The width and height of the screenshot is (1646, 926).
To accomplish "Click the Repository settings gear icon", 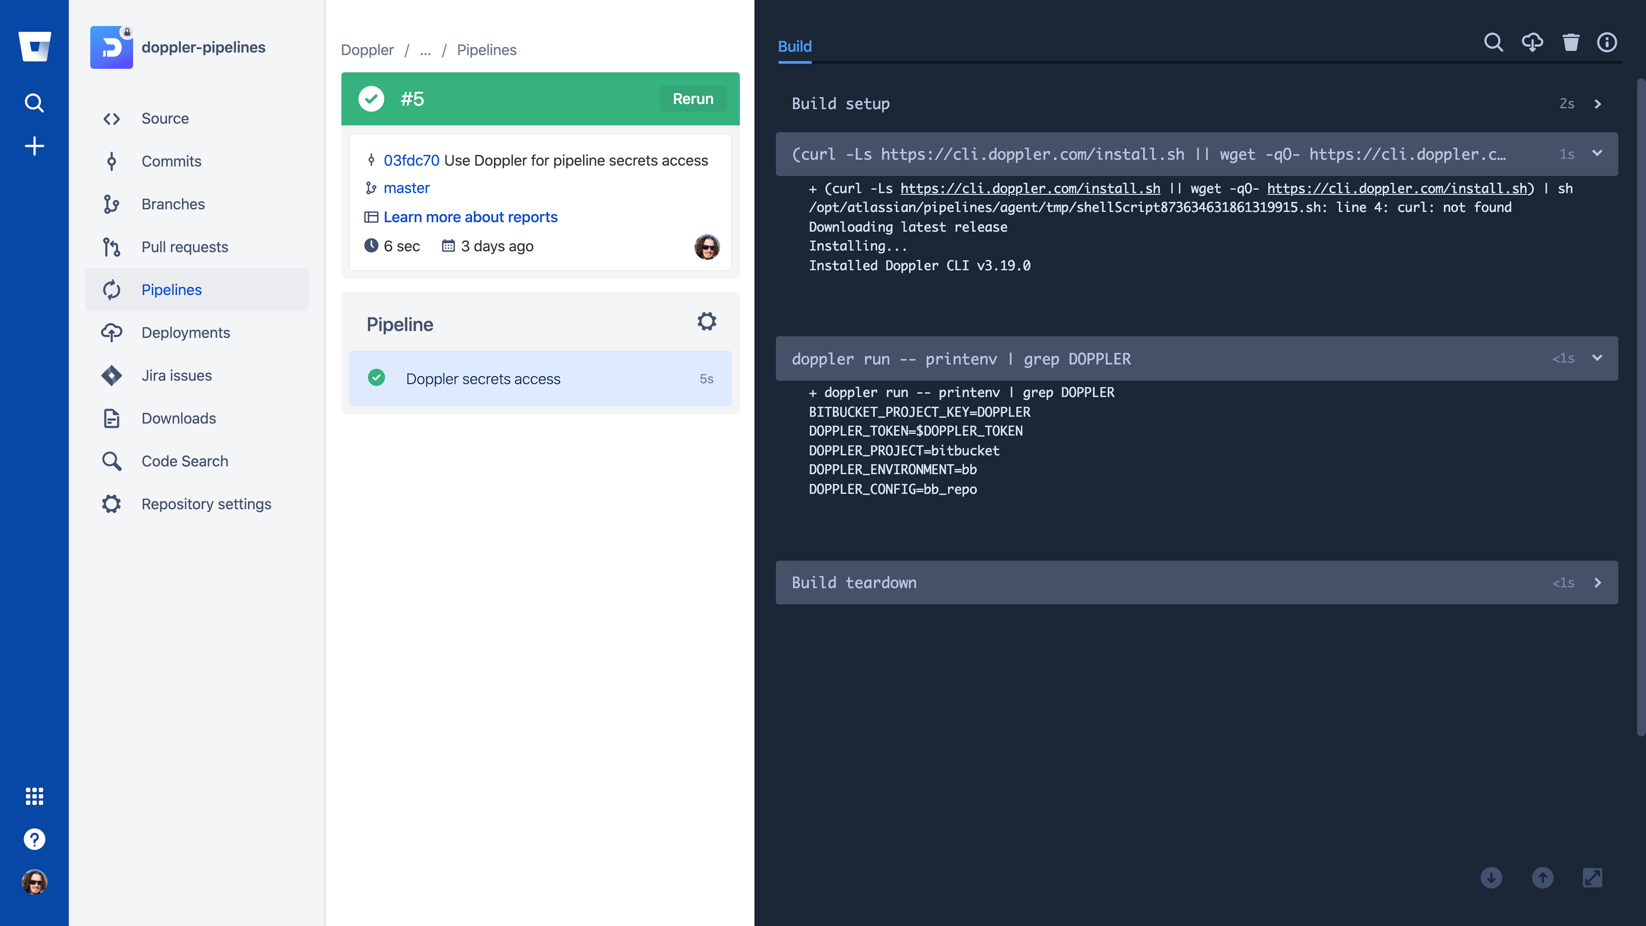I will coord(111,504).
